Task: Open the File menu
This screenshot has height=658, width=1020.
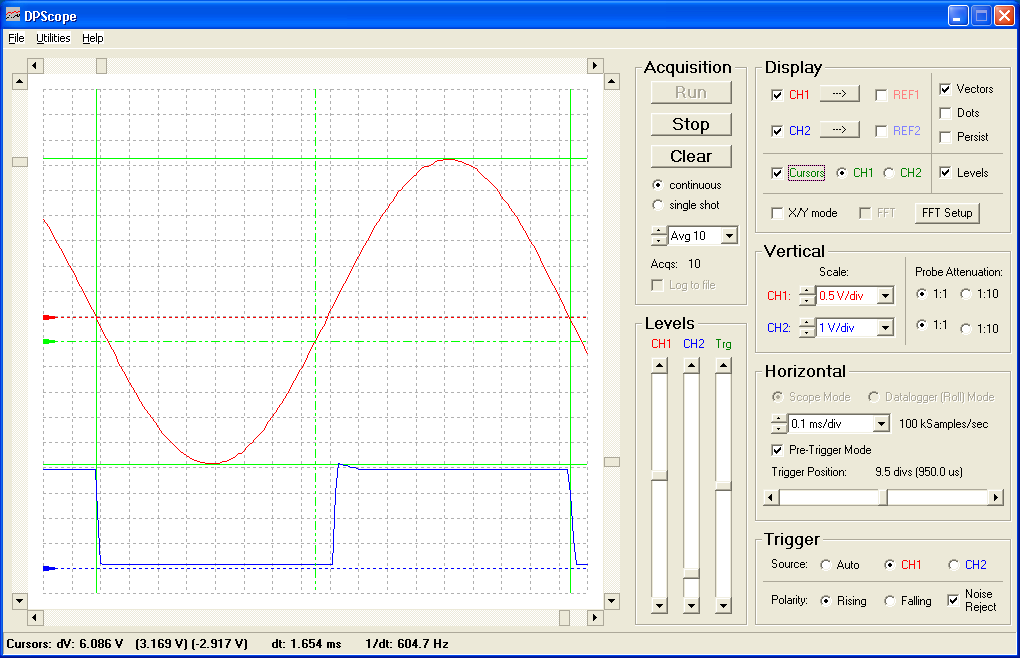Action: coord(16,38)
